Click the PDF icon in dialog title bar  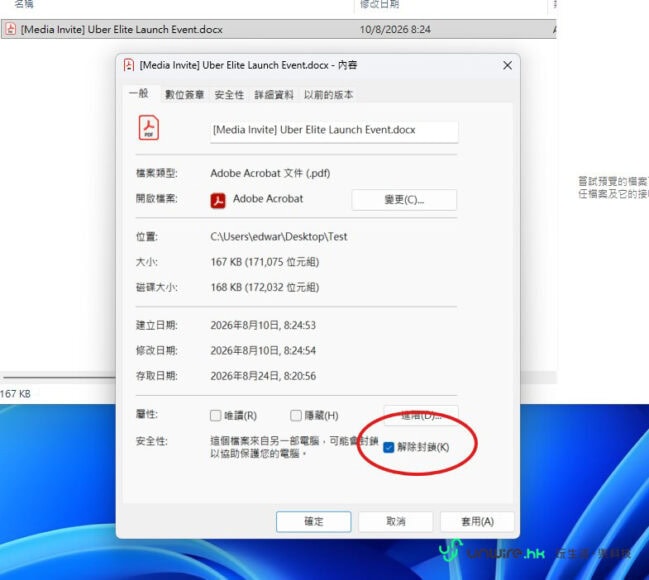[129, 65]
